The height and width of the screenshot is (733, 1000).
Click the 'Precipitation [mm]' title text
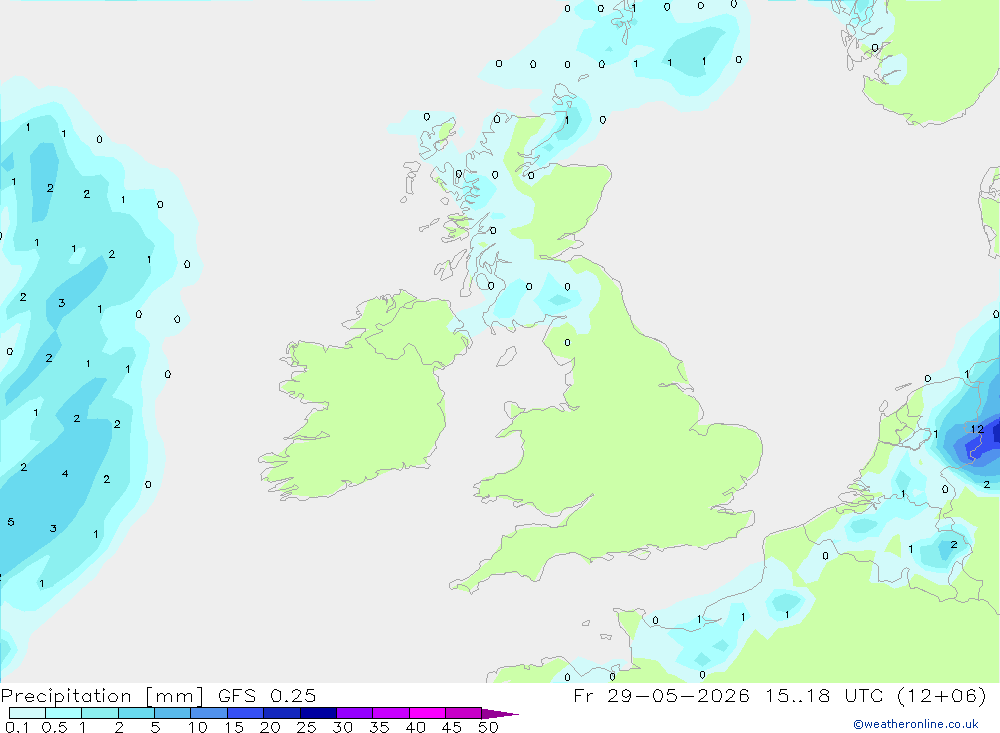click(102, 696)
